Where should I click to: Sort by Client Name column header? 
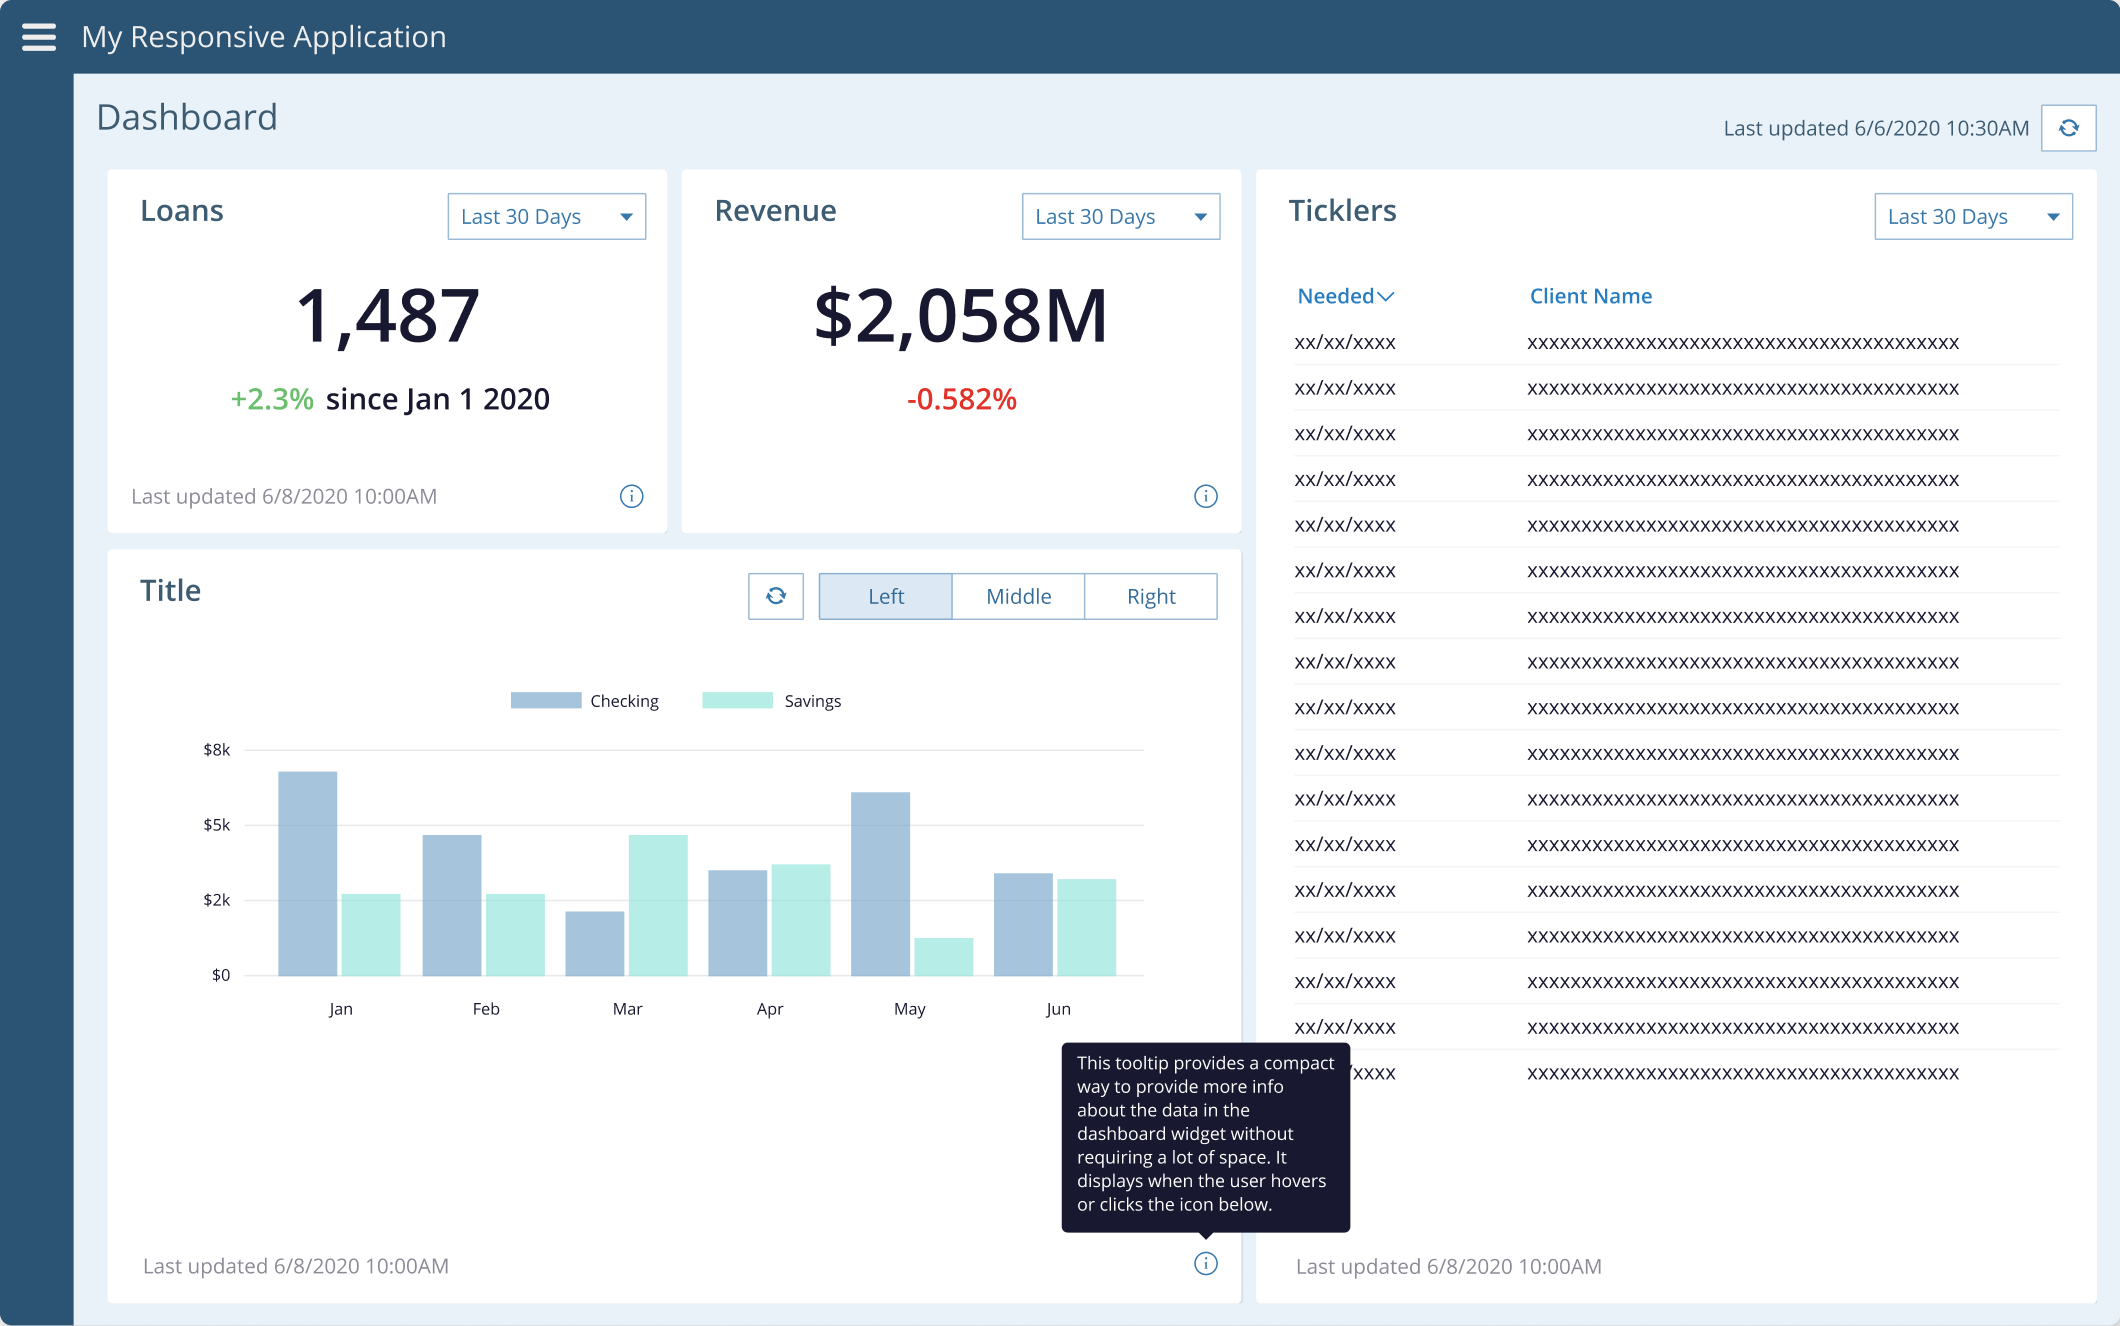click(x=1590, y=296)
